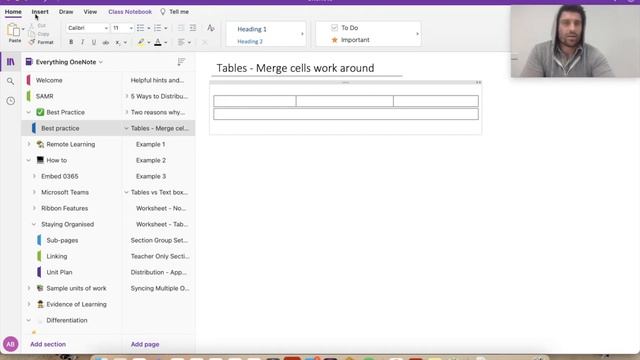The height and width of the screenshot is (360, 640).
Task: Click the delete X icon in ribbon
Action: tap(204, 42)
